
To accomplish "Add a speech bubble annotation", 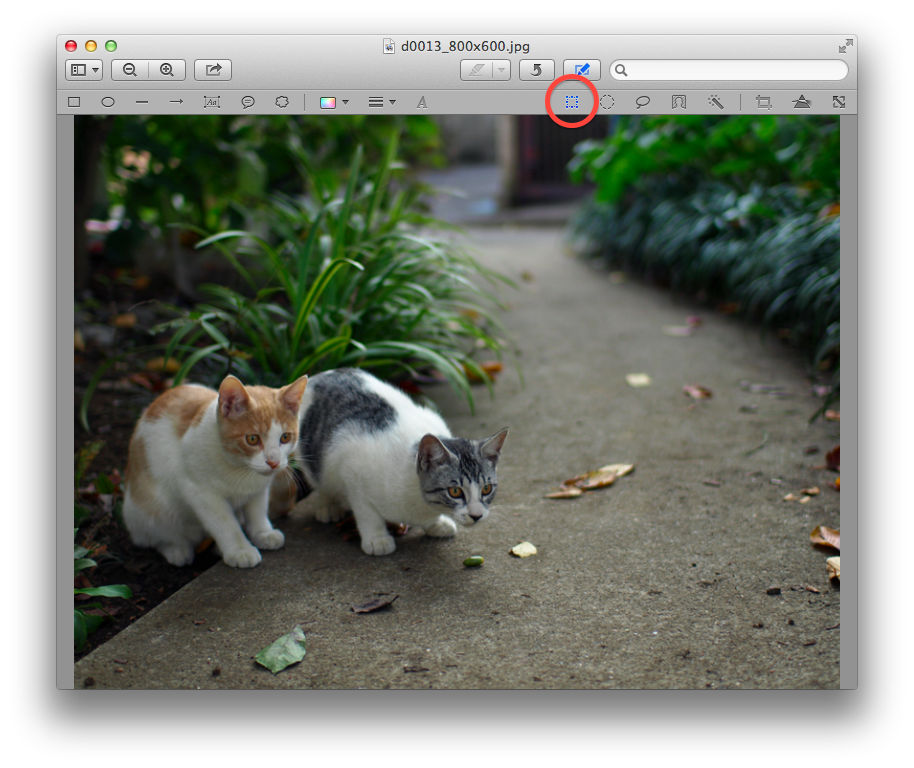I will point(246,101).
